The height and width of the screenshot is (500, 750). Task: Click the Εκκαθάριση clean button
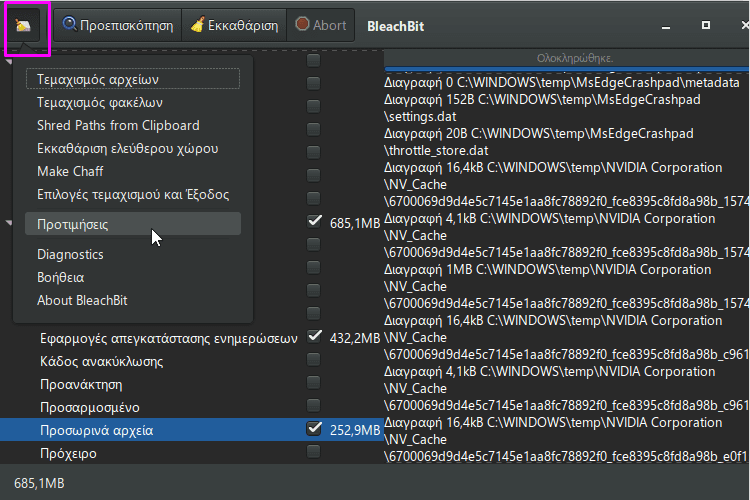[x=234, y=25]
